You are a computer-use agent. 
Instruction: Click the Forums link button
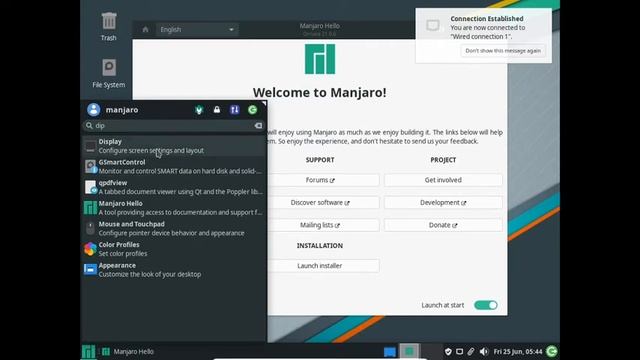click(x=320, y=180)
